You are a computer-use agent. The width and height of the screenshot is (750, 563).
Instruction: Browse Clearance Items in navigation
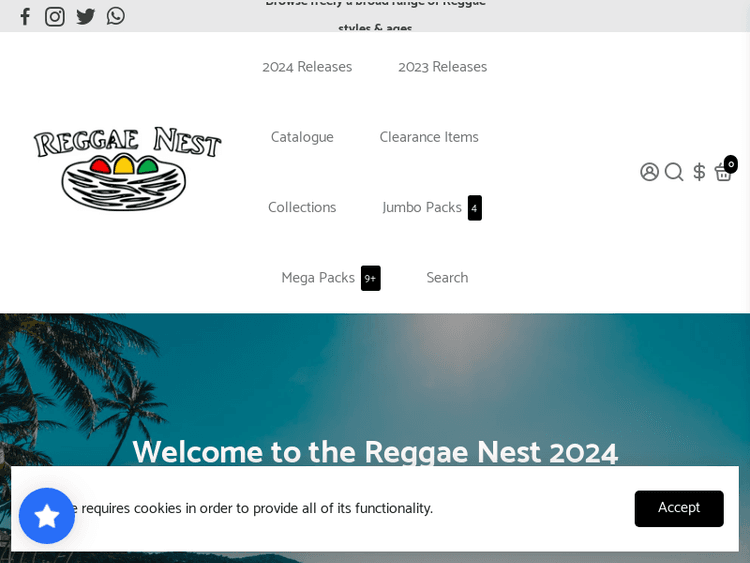click(x=429, y=137)
